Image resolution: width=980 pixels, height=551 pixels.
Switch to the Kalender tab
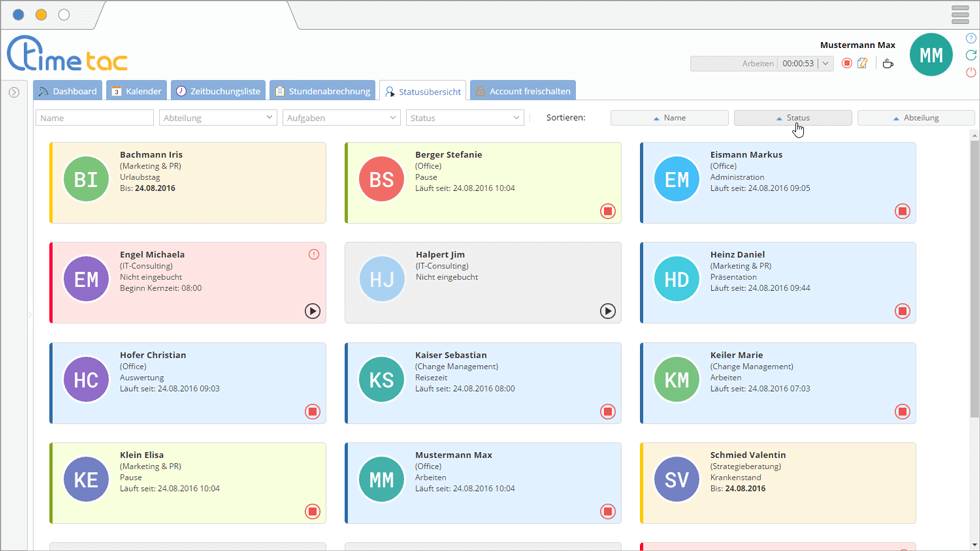coord(136,91)
